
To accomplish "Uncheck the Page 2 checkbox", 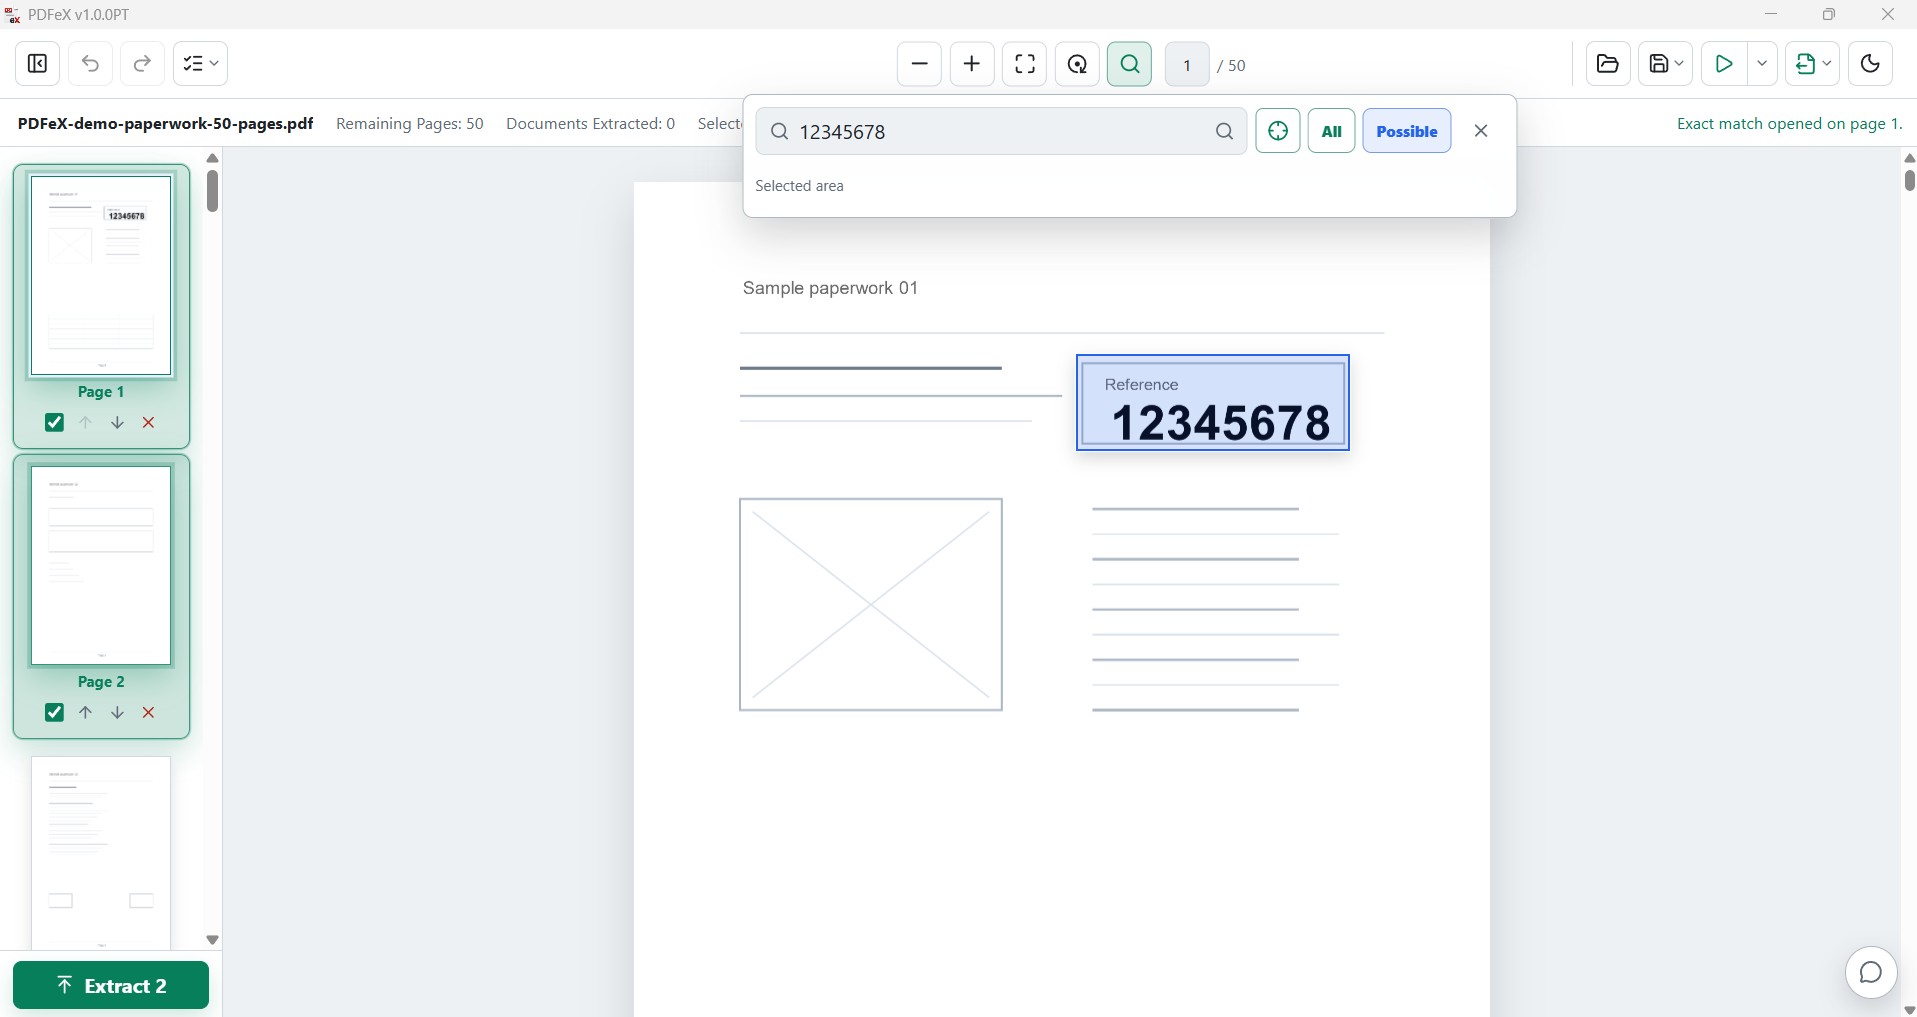I will 54,713.
